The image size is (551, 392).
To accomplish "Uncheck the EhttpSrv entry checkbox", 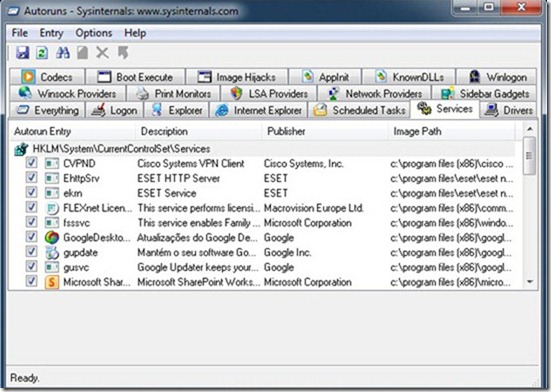I will [31, 177].
